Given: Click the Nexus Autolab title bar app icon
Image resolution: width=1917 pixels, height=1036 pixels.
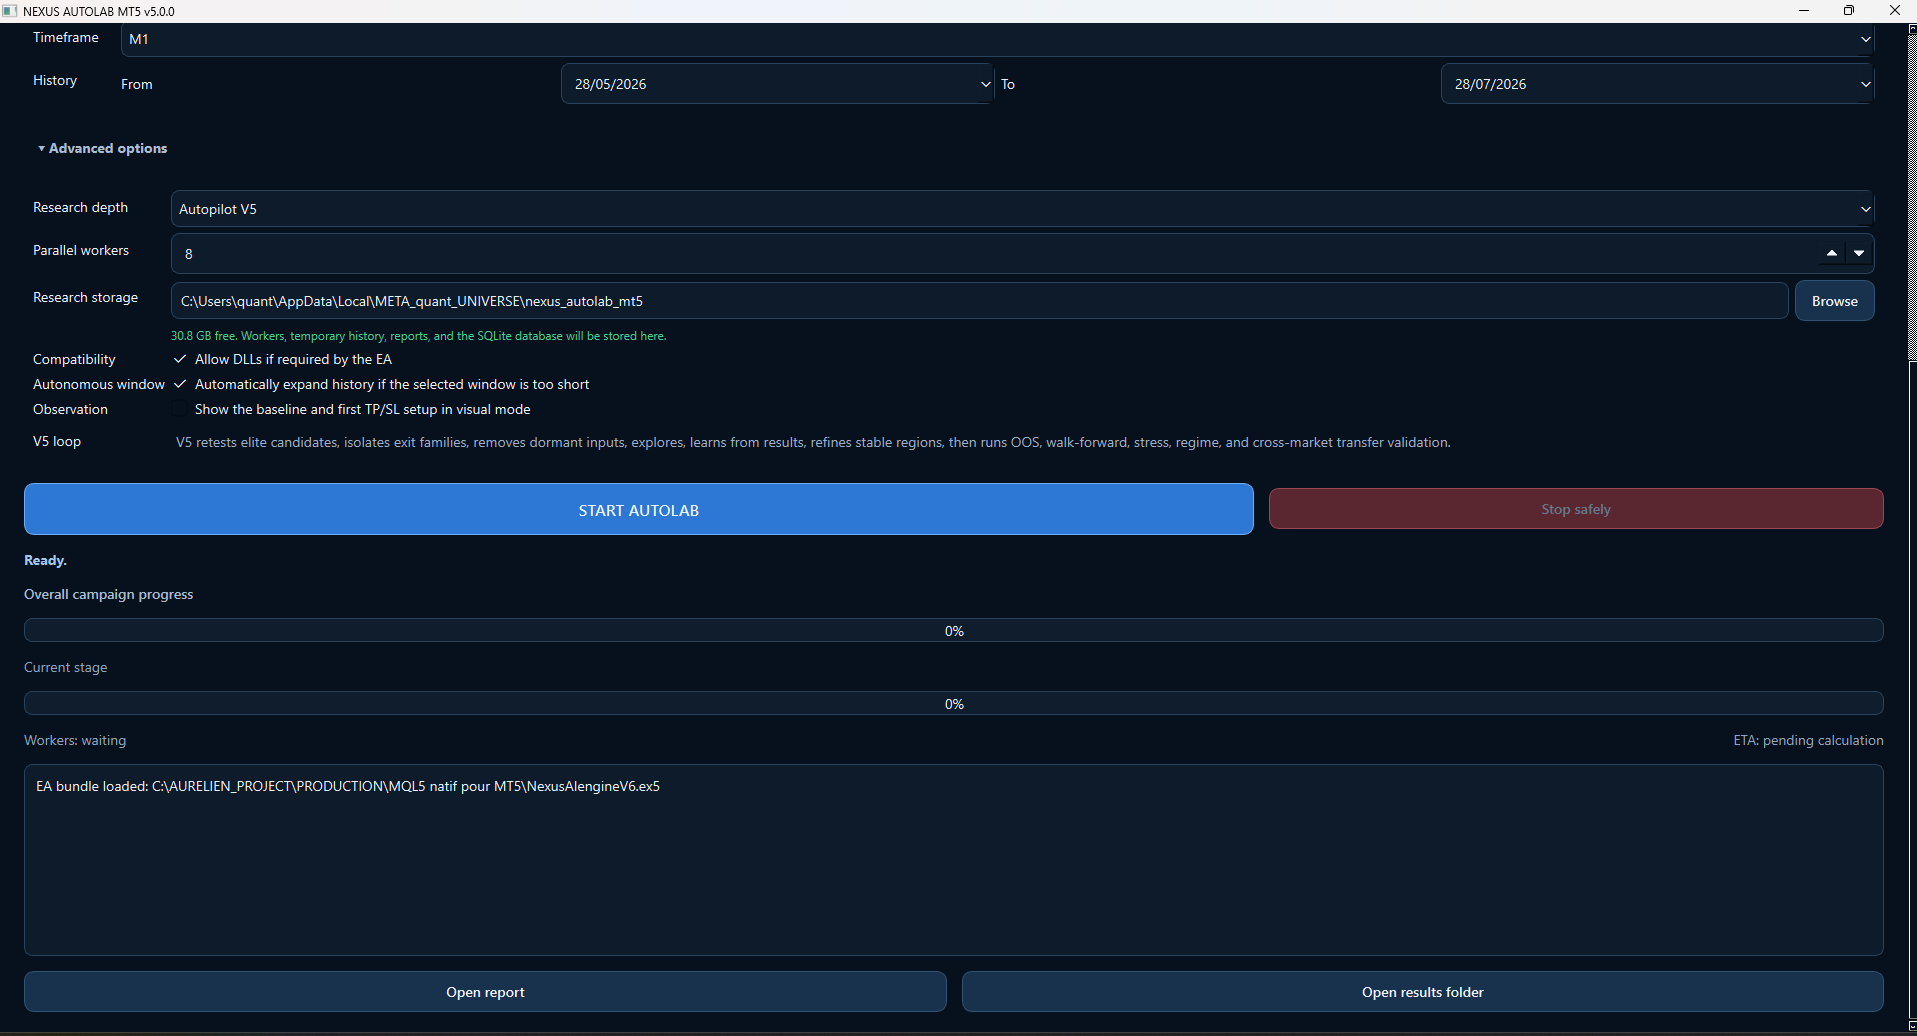Looking at the screenshot, I should (10, 11).
